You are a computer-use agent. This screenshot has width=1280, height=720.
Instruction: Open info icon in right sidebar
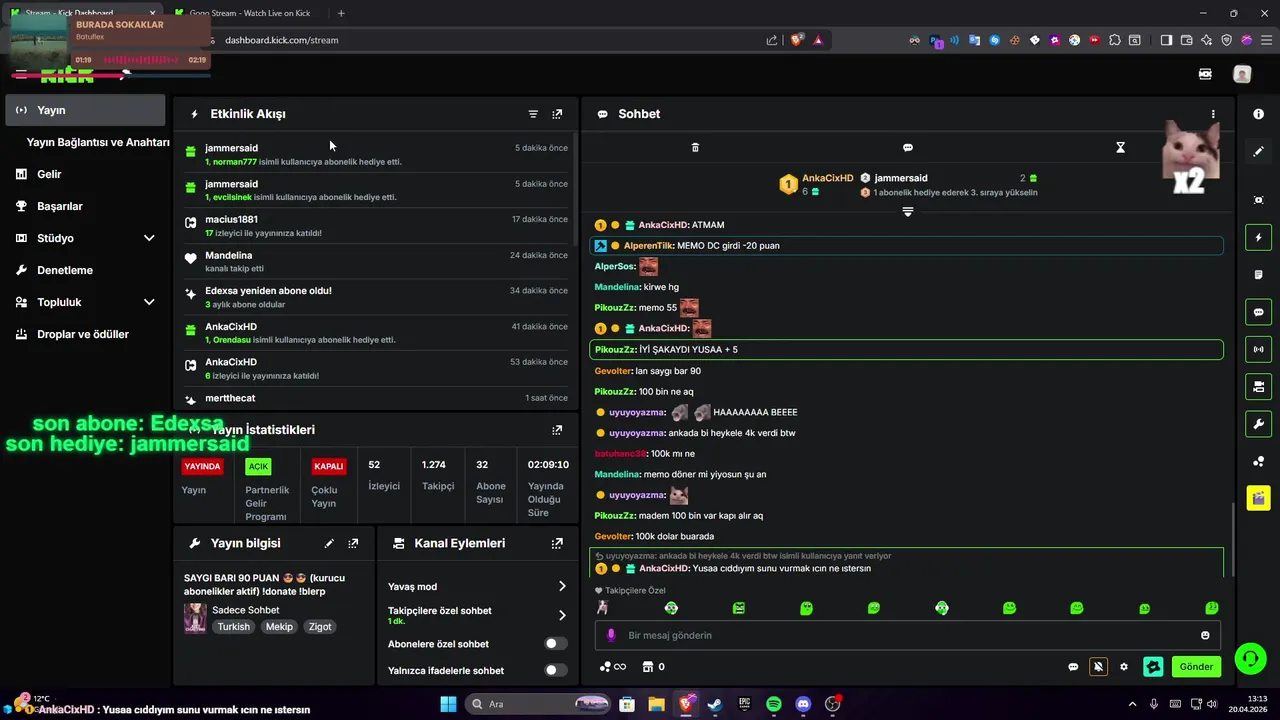point(1258,114)
